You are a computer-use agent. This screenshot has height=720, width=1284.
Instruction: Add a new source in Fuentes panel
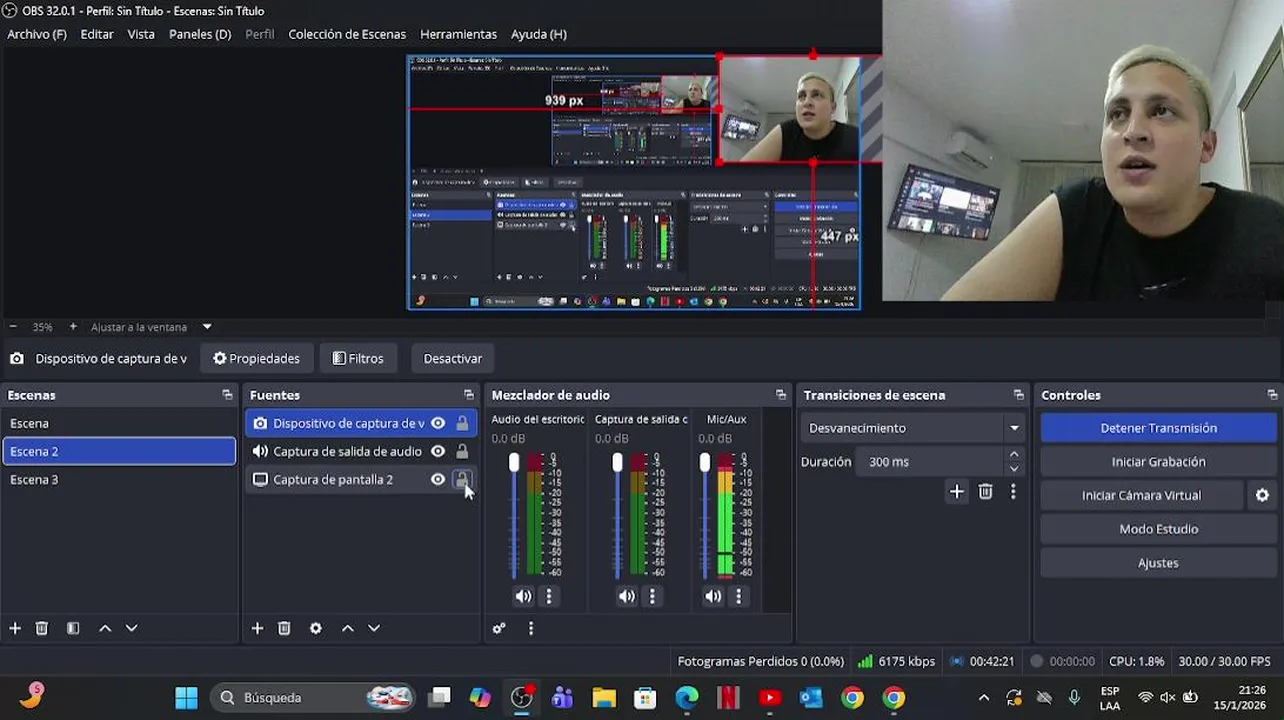click(x=257, y=628)
